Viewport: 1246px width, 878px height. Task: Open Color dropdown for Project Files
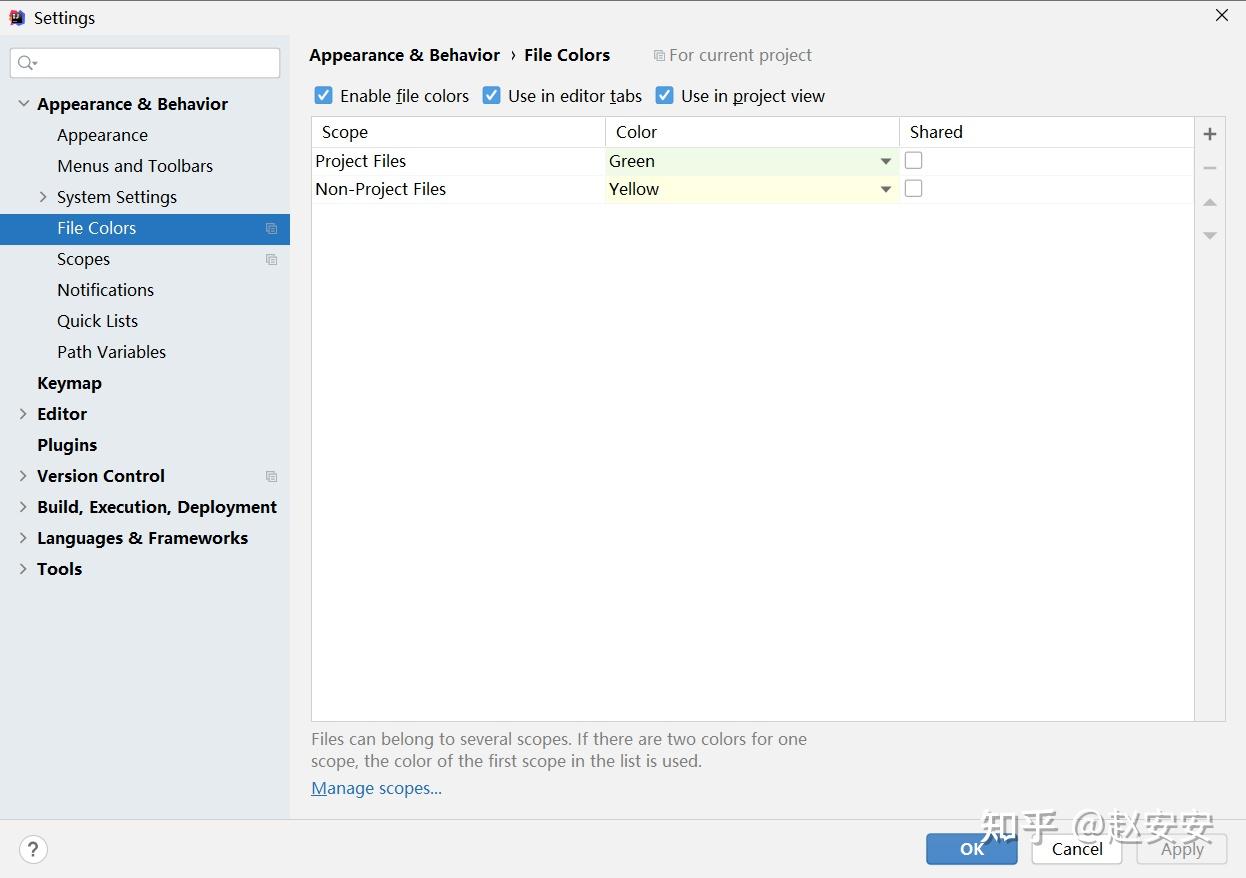885,161
